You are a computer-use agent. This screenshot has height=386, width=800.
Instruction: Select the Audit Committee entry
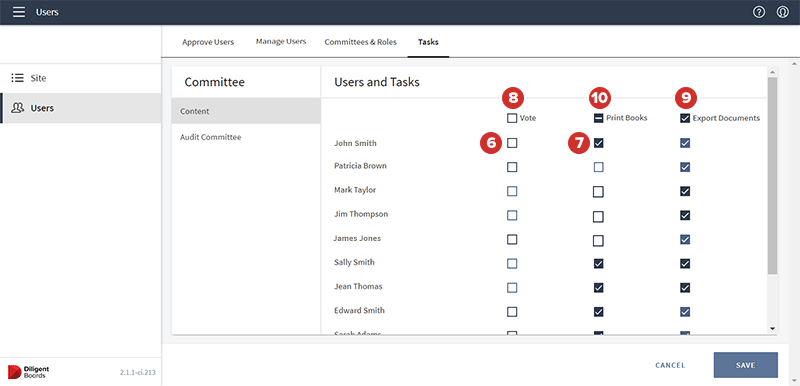pyautogui.click(x=211, y=137)
